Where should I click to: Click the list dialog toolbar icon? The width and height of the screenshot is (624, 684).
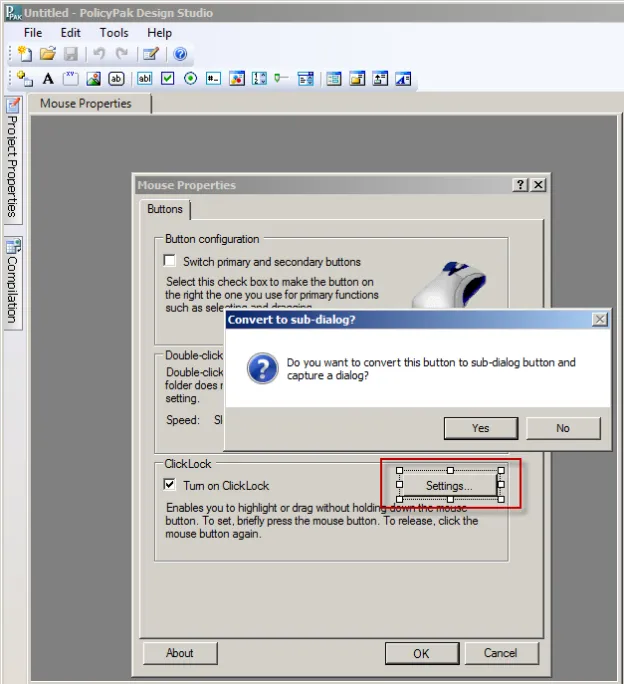(x=334, y=79)
